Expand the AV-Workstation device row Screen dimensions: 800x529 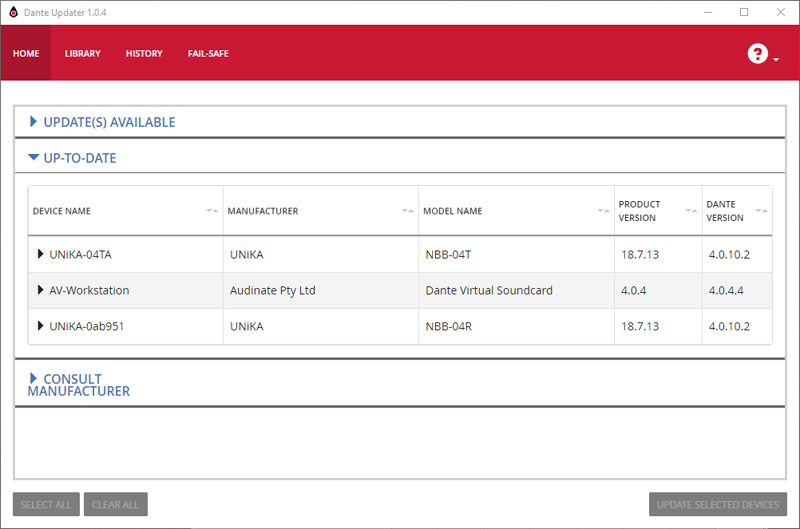click(40, 290)
